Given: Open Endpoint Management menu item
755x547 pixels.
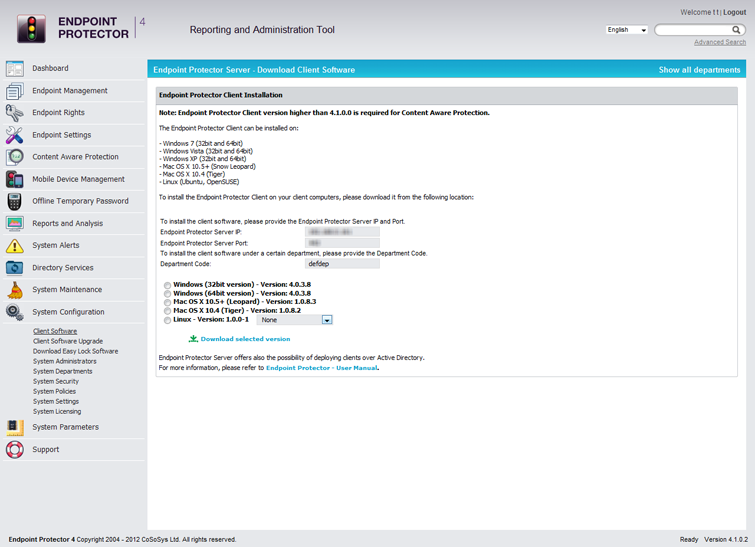Looking at the screenshot, I should pos(70,91).
